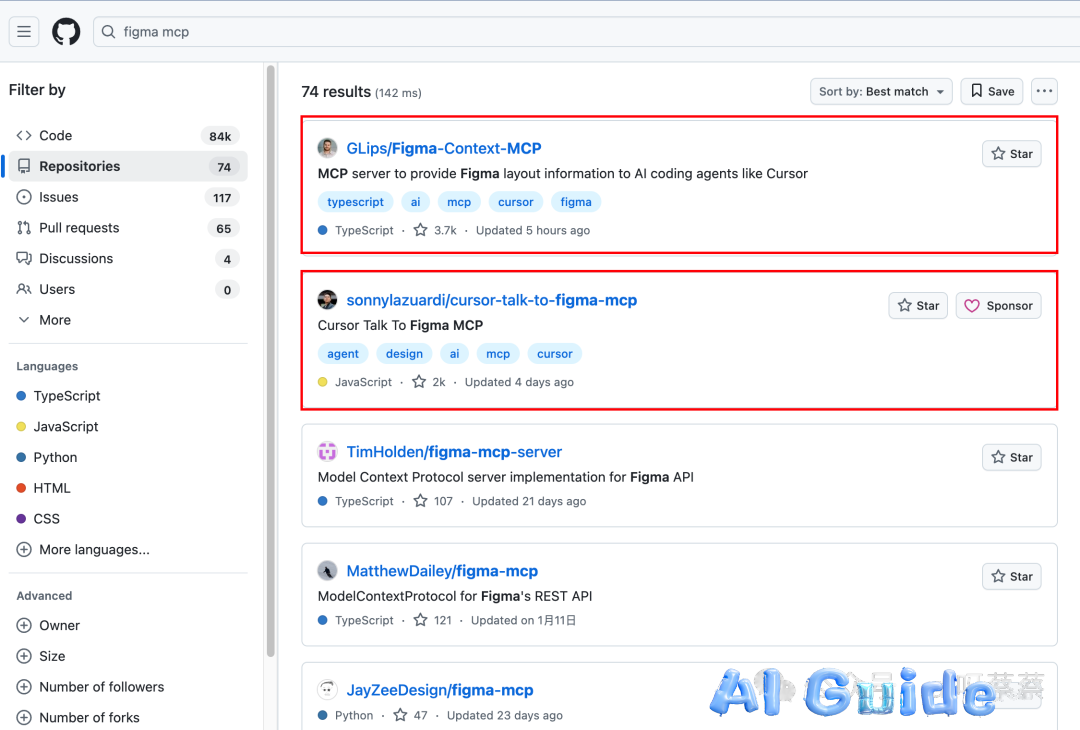This screenshot has width=1080, height=730.
Task: Switch to Discussions results
Action: click(127, 258)
